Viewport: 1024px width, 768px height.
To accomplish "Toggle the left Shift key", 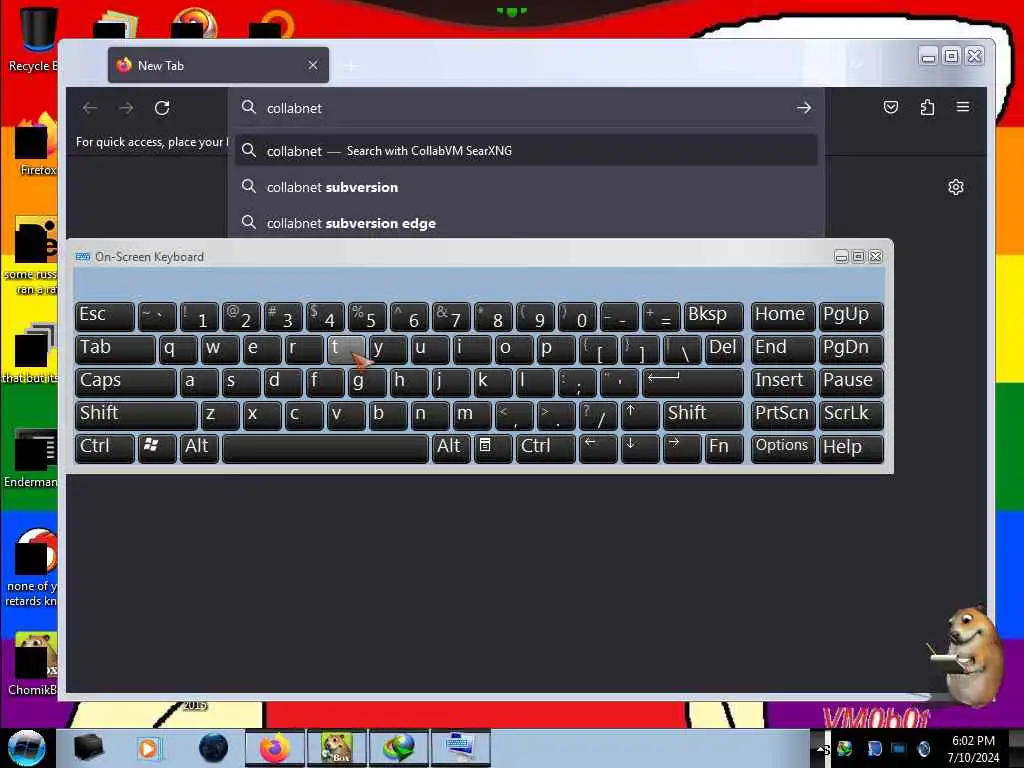I will pos(136,415).
